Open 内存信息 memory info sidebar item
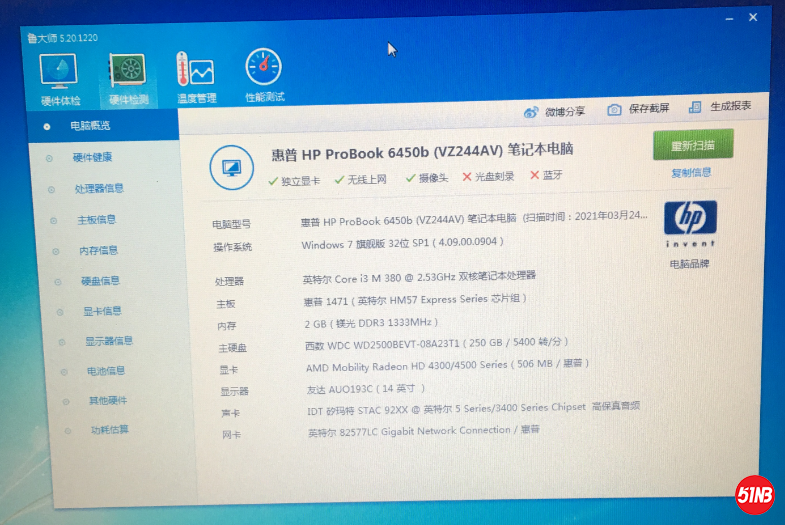 point(99,250)
